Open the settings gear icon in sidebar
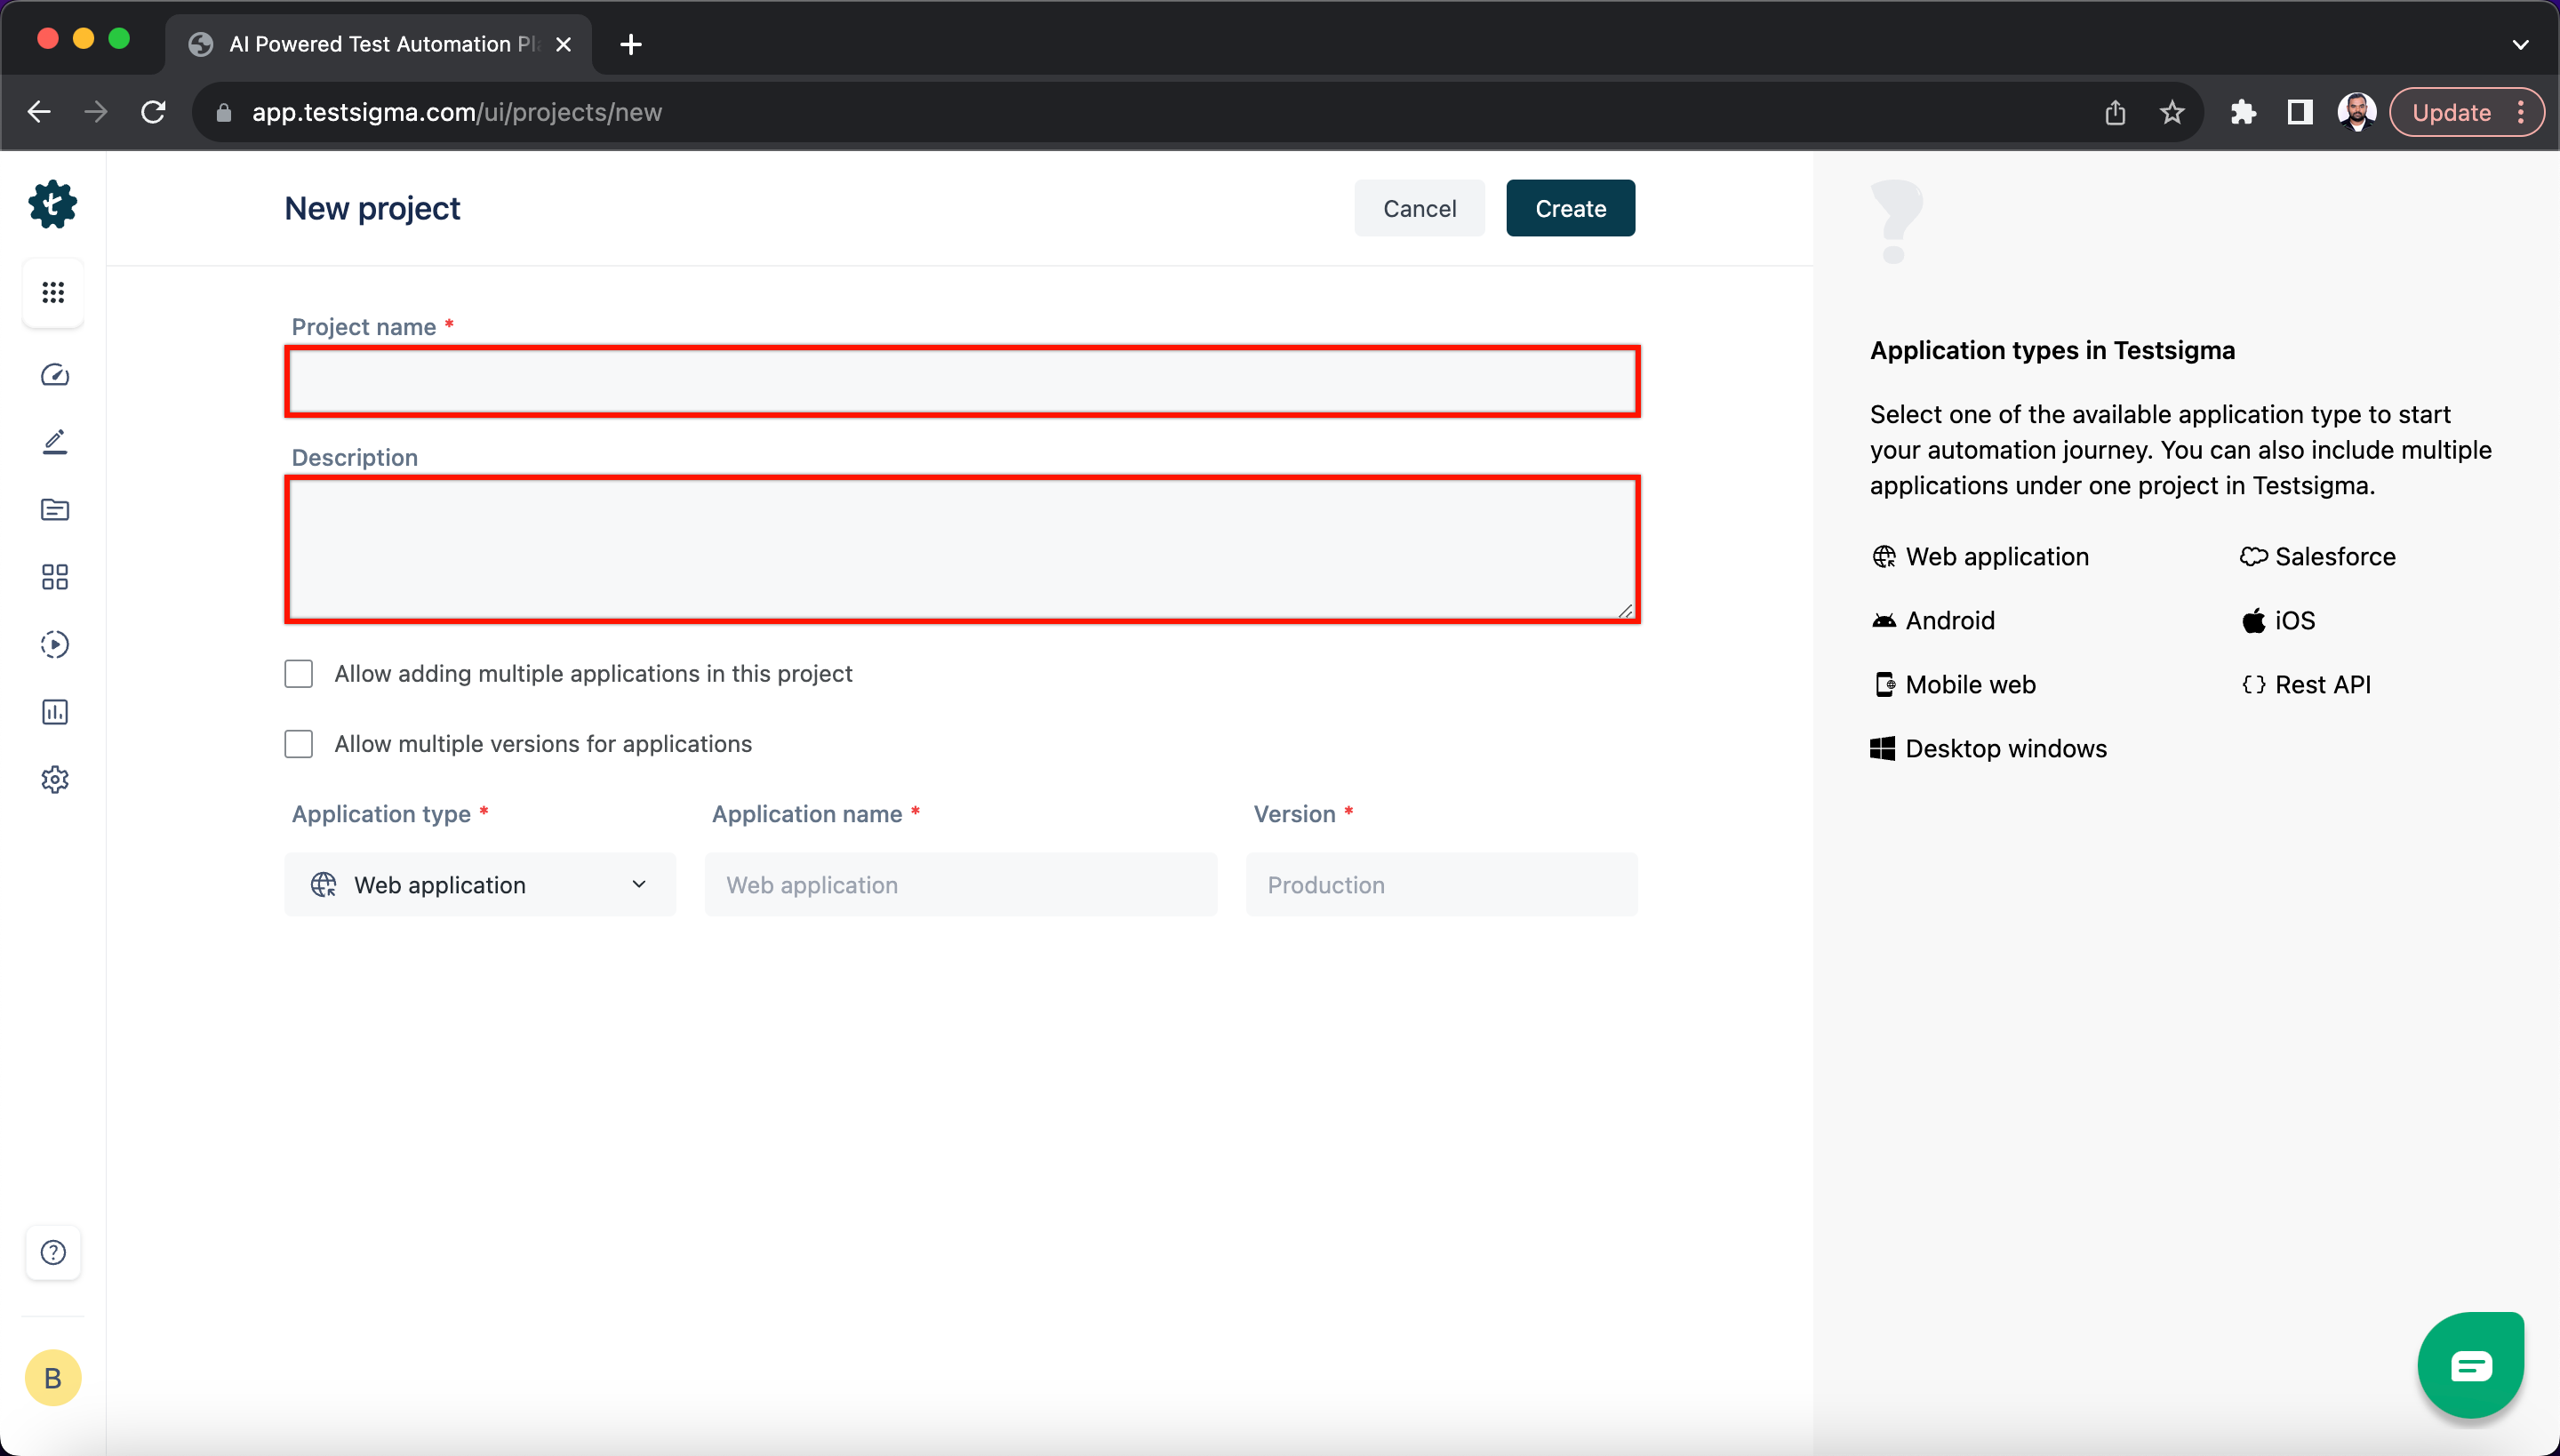This screenshot has height=1456, width=2560. point(55,779)
